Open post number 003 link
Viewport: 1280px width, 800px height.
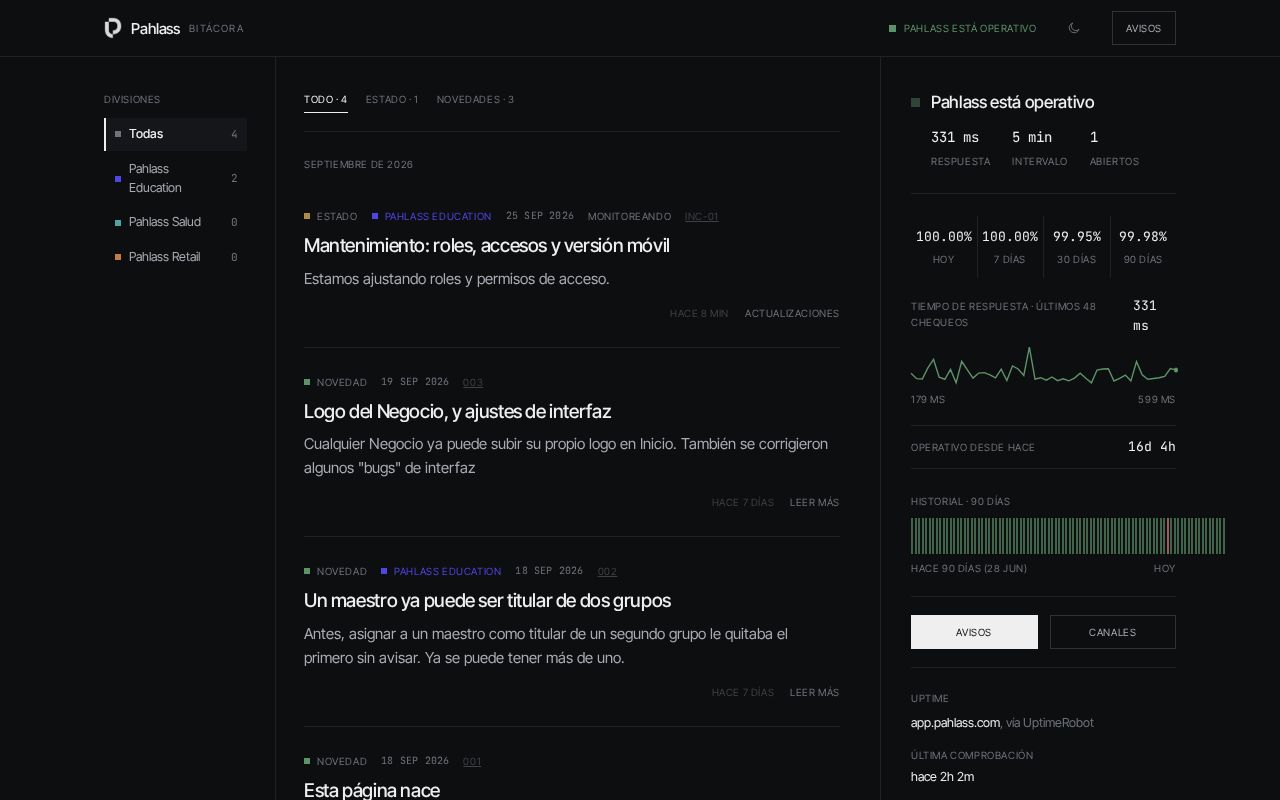pos(473,382)
